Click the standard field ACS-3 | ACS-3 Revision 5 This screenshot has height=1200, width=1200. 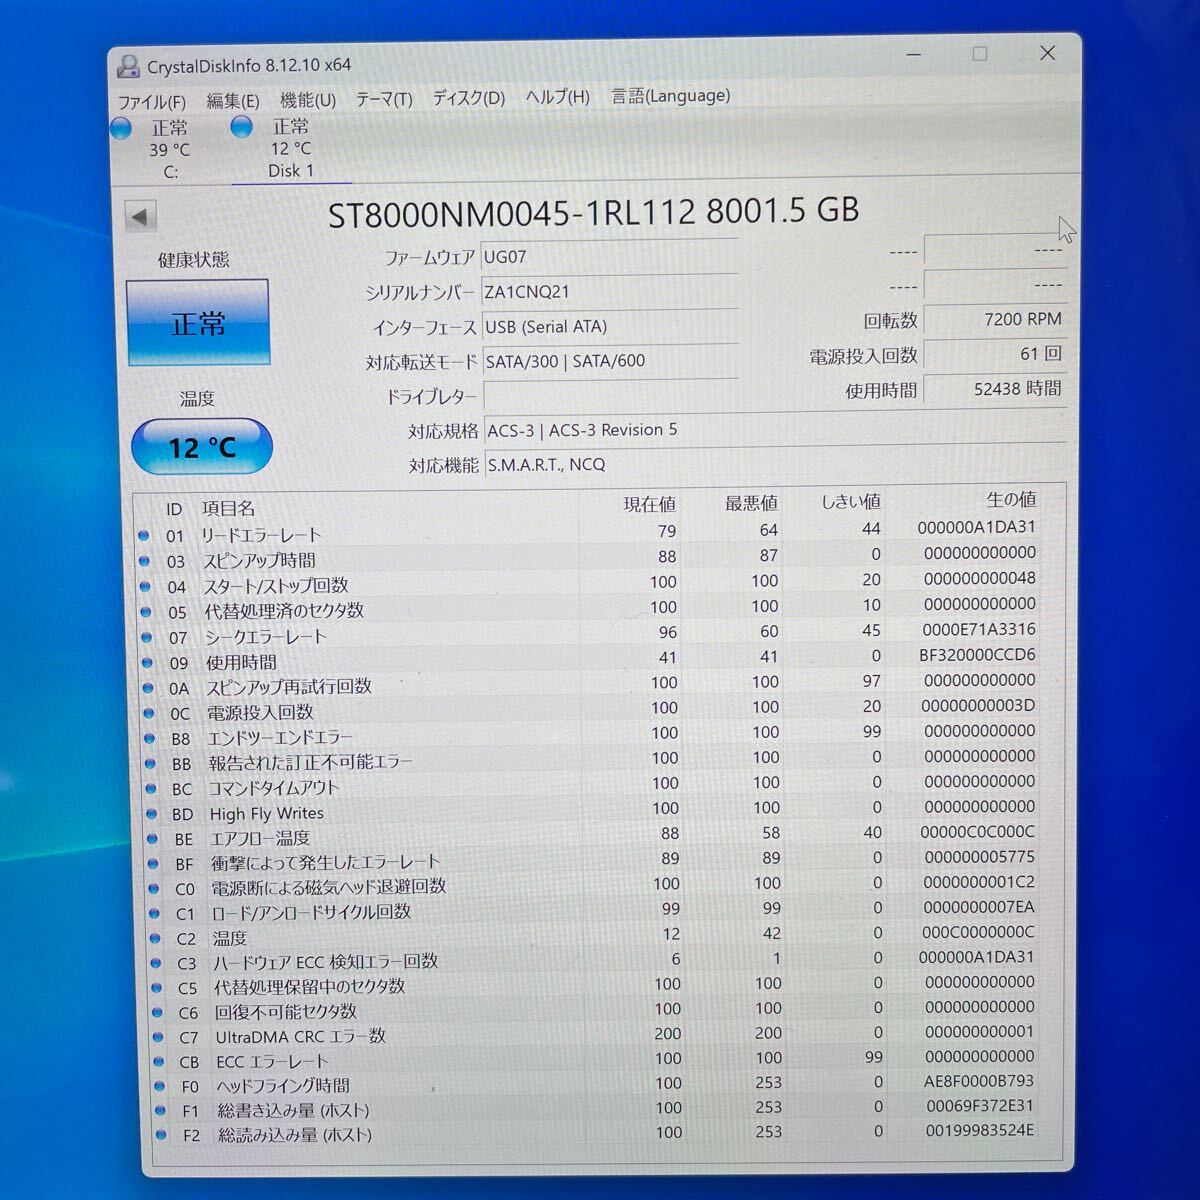coord(776,430)
